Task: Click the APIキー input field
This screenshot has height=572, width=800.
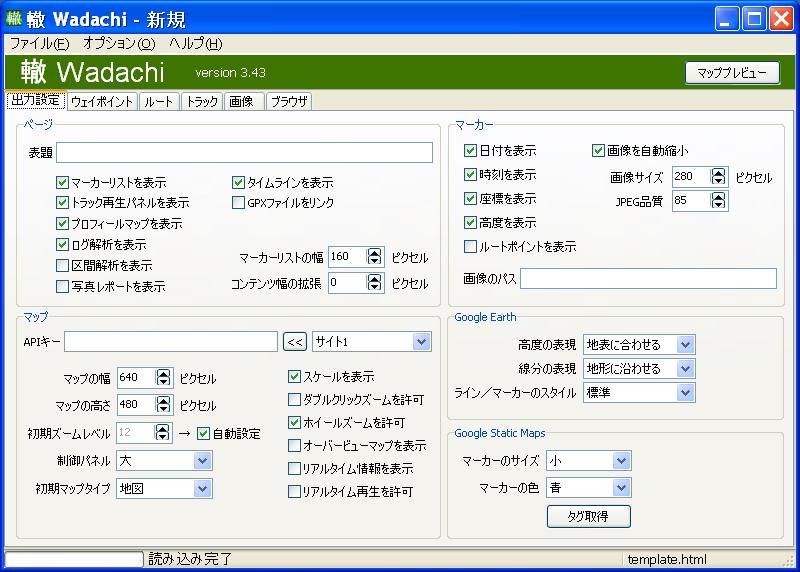Action: click(x=171, y=342)
